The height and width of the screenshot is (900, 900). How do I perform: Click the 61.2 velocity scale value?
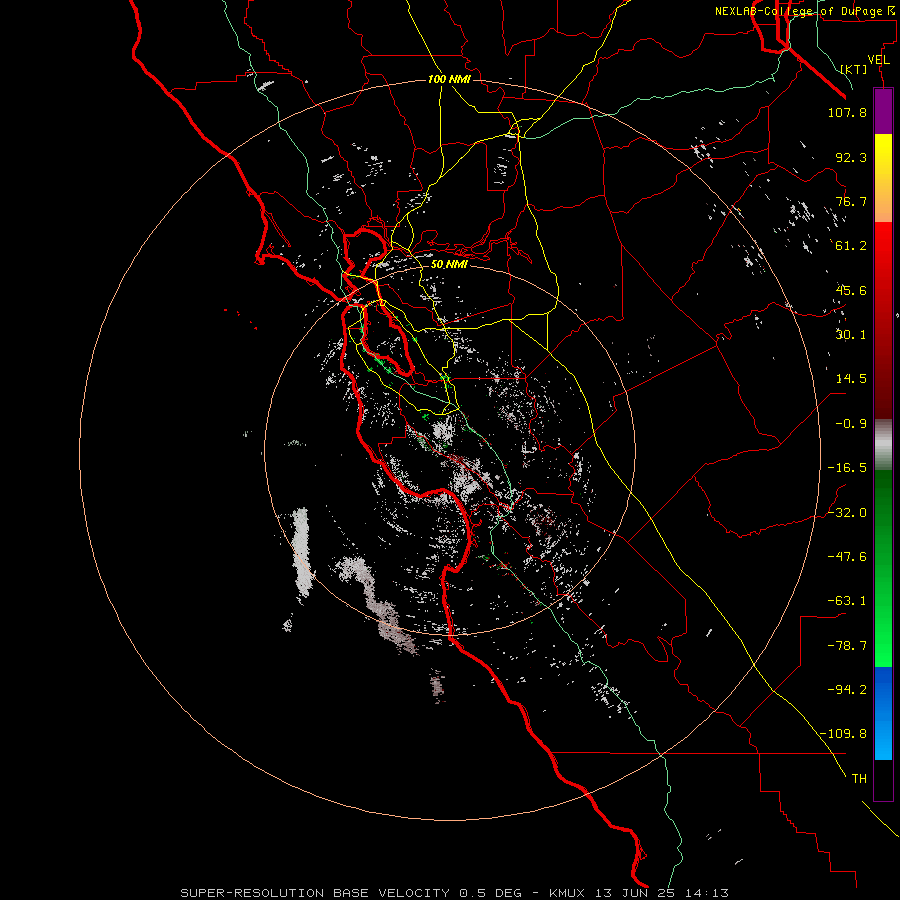click(851, 246)
